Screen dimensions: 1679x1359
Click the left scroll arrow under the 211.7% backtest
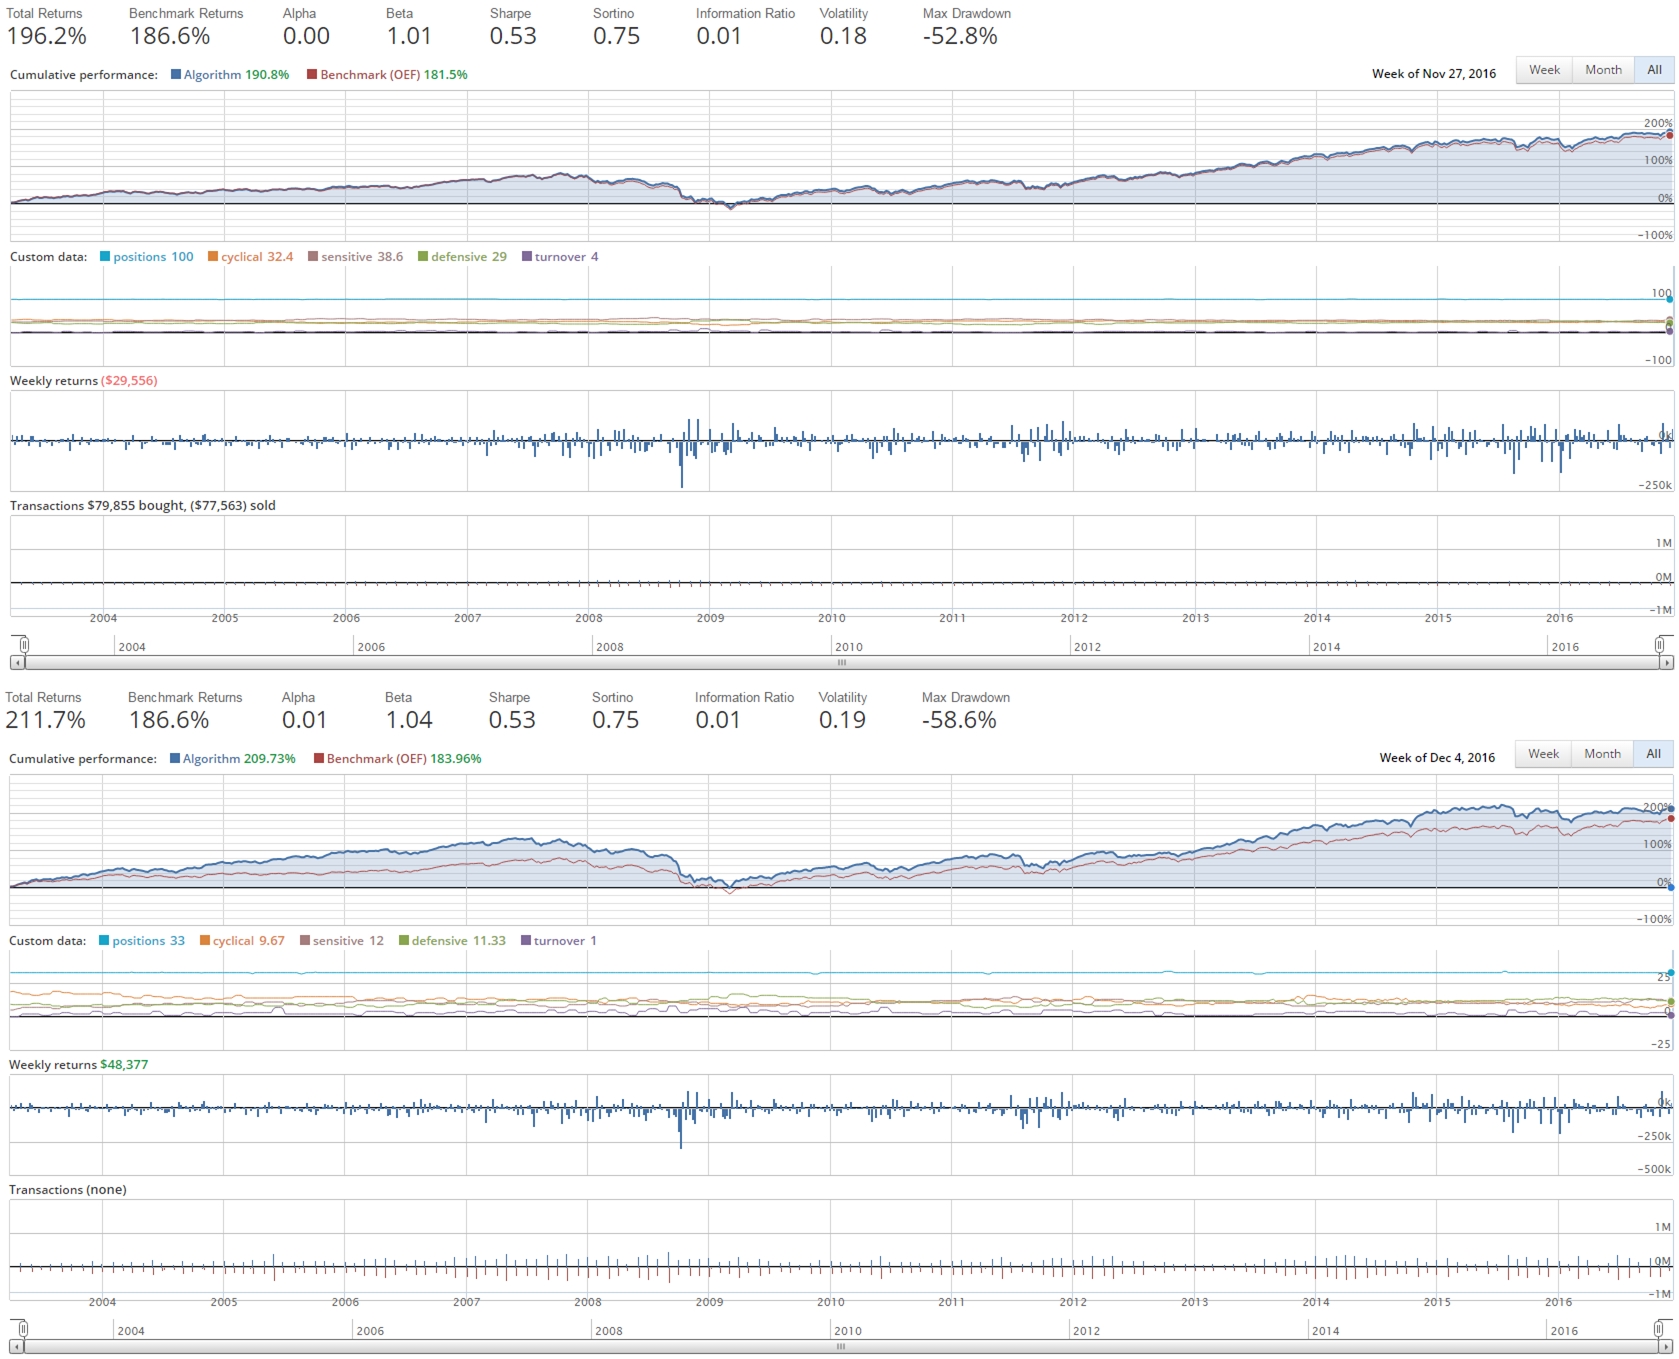coord(15,1347)
